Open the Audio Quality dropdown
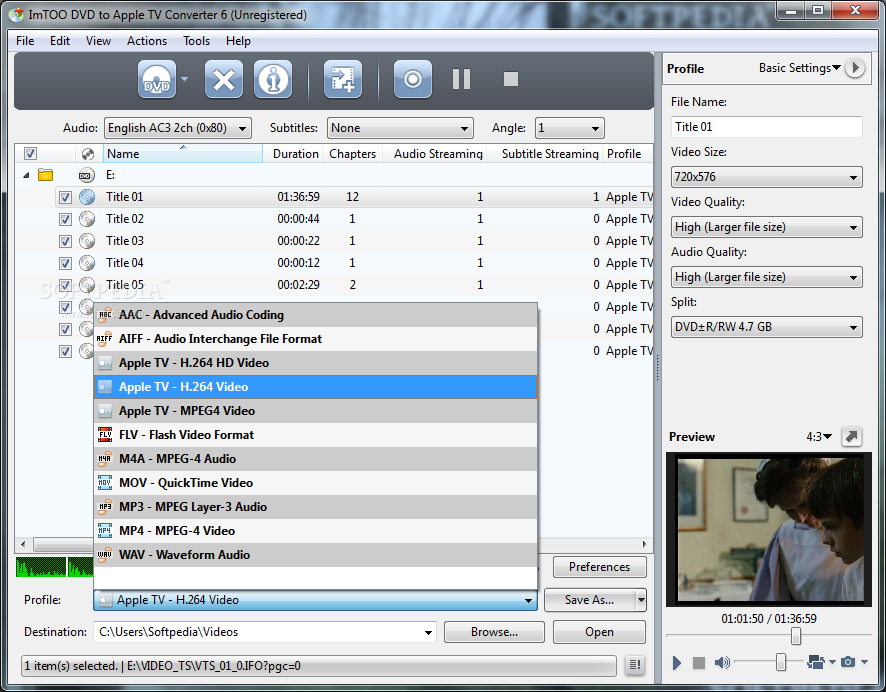Screen dimensions: 886x692 click(766, 277)
